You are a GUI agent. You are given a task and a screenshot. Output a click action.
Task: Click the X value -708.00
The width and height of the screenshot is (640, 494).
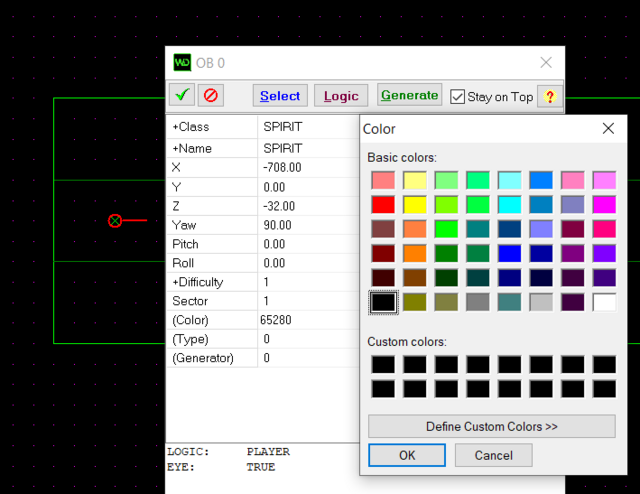[282, 167]
